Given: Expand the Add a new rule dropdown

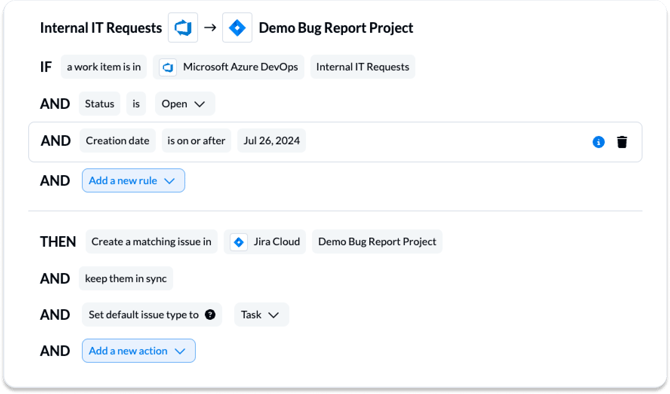Looking at the screenshot, I should coord(133,181).
